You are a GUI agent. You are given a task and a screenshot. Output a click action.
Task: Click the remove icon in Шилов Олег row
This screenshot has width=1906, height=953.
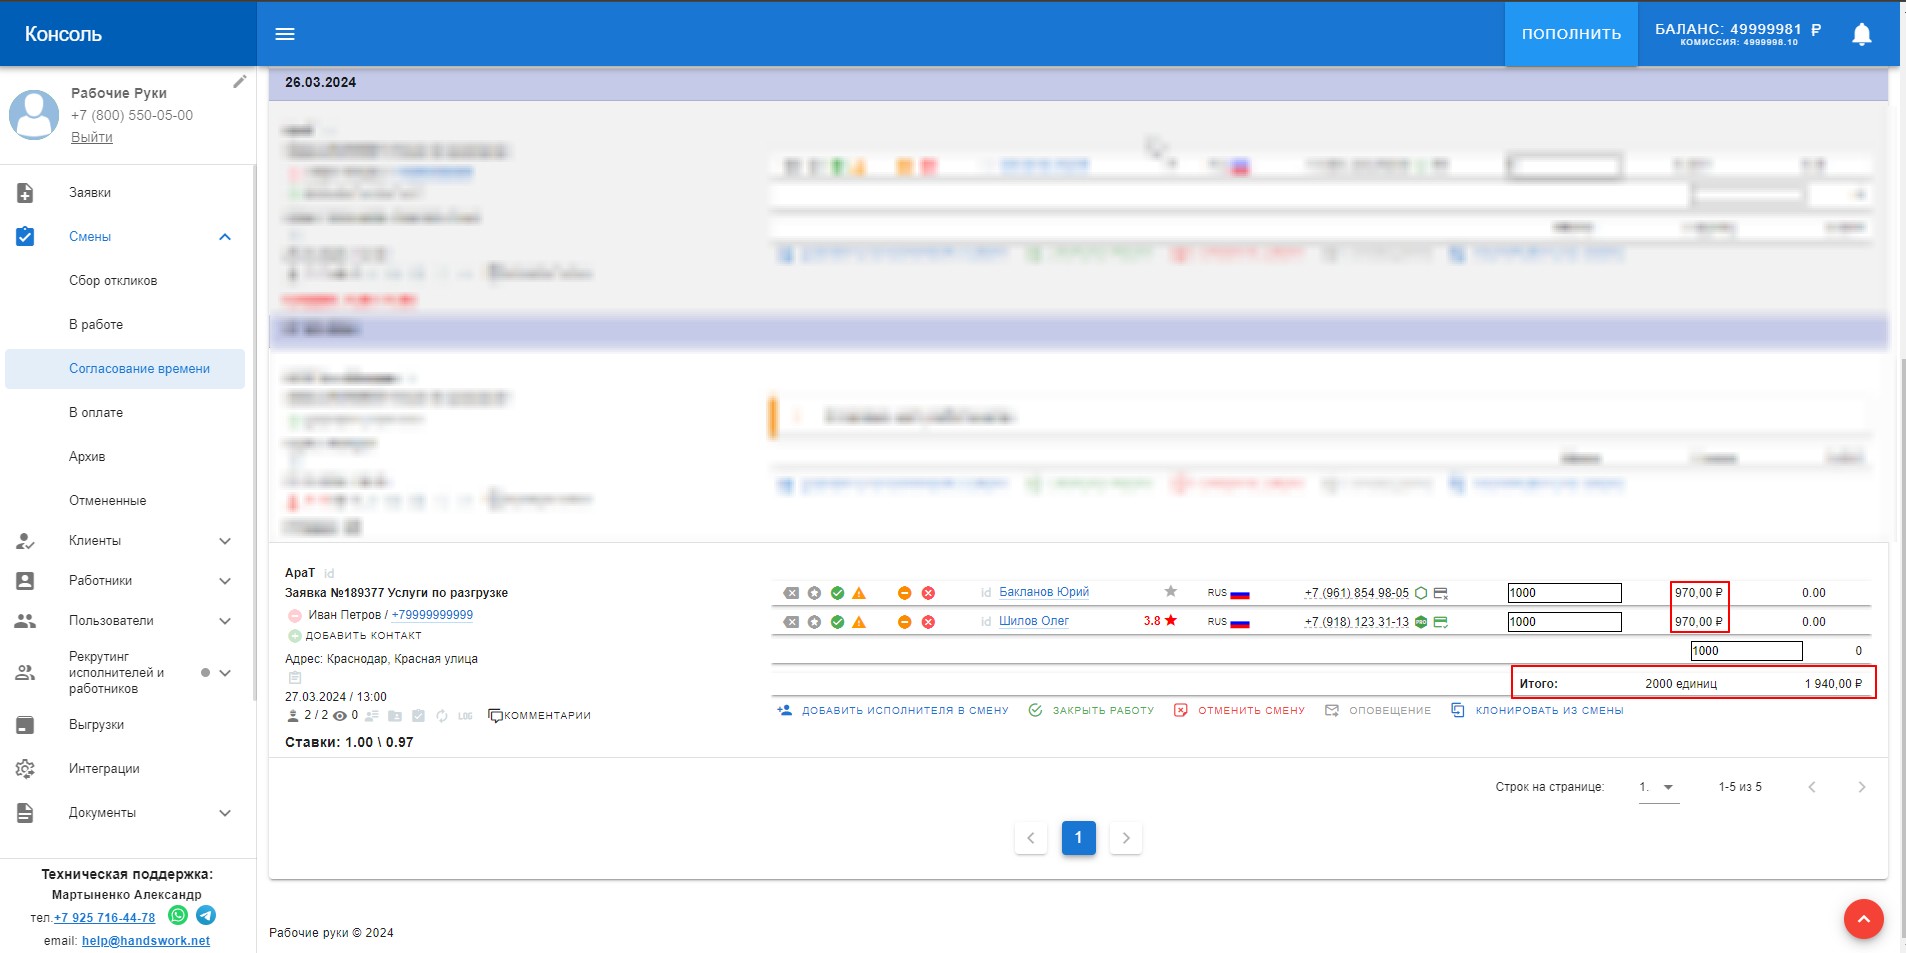791,622
